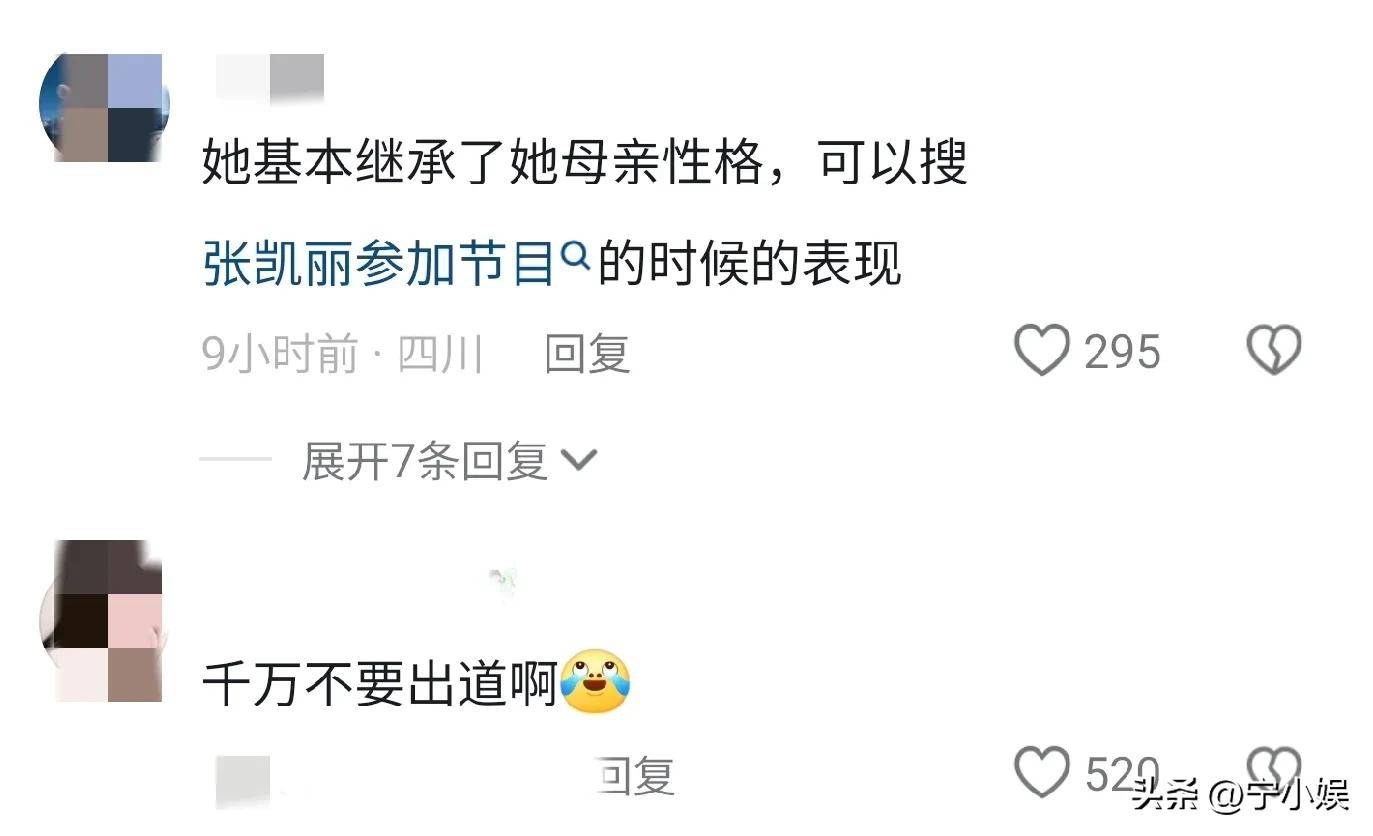Like the comment with 295 likes
Image resolution: width=1373 pixels, height=836 pixels.
pyautogui.click(x=1042, y=351)
